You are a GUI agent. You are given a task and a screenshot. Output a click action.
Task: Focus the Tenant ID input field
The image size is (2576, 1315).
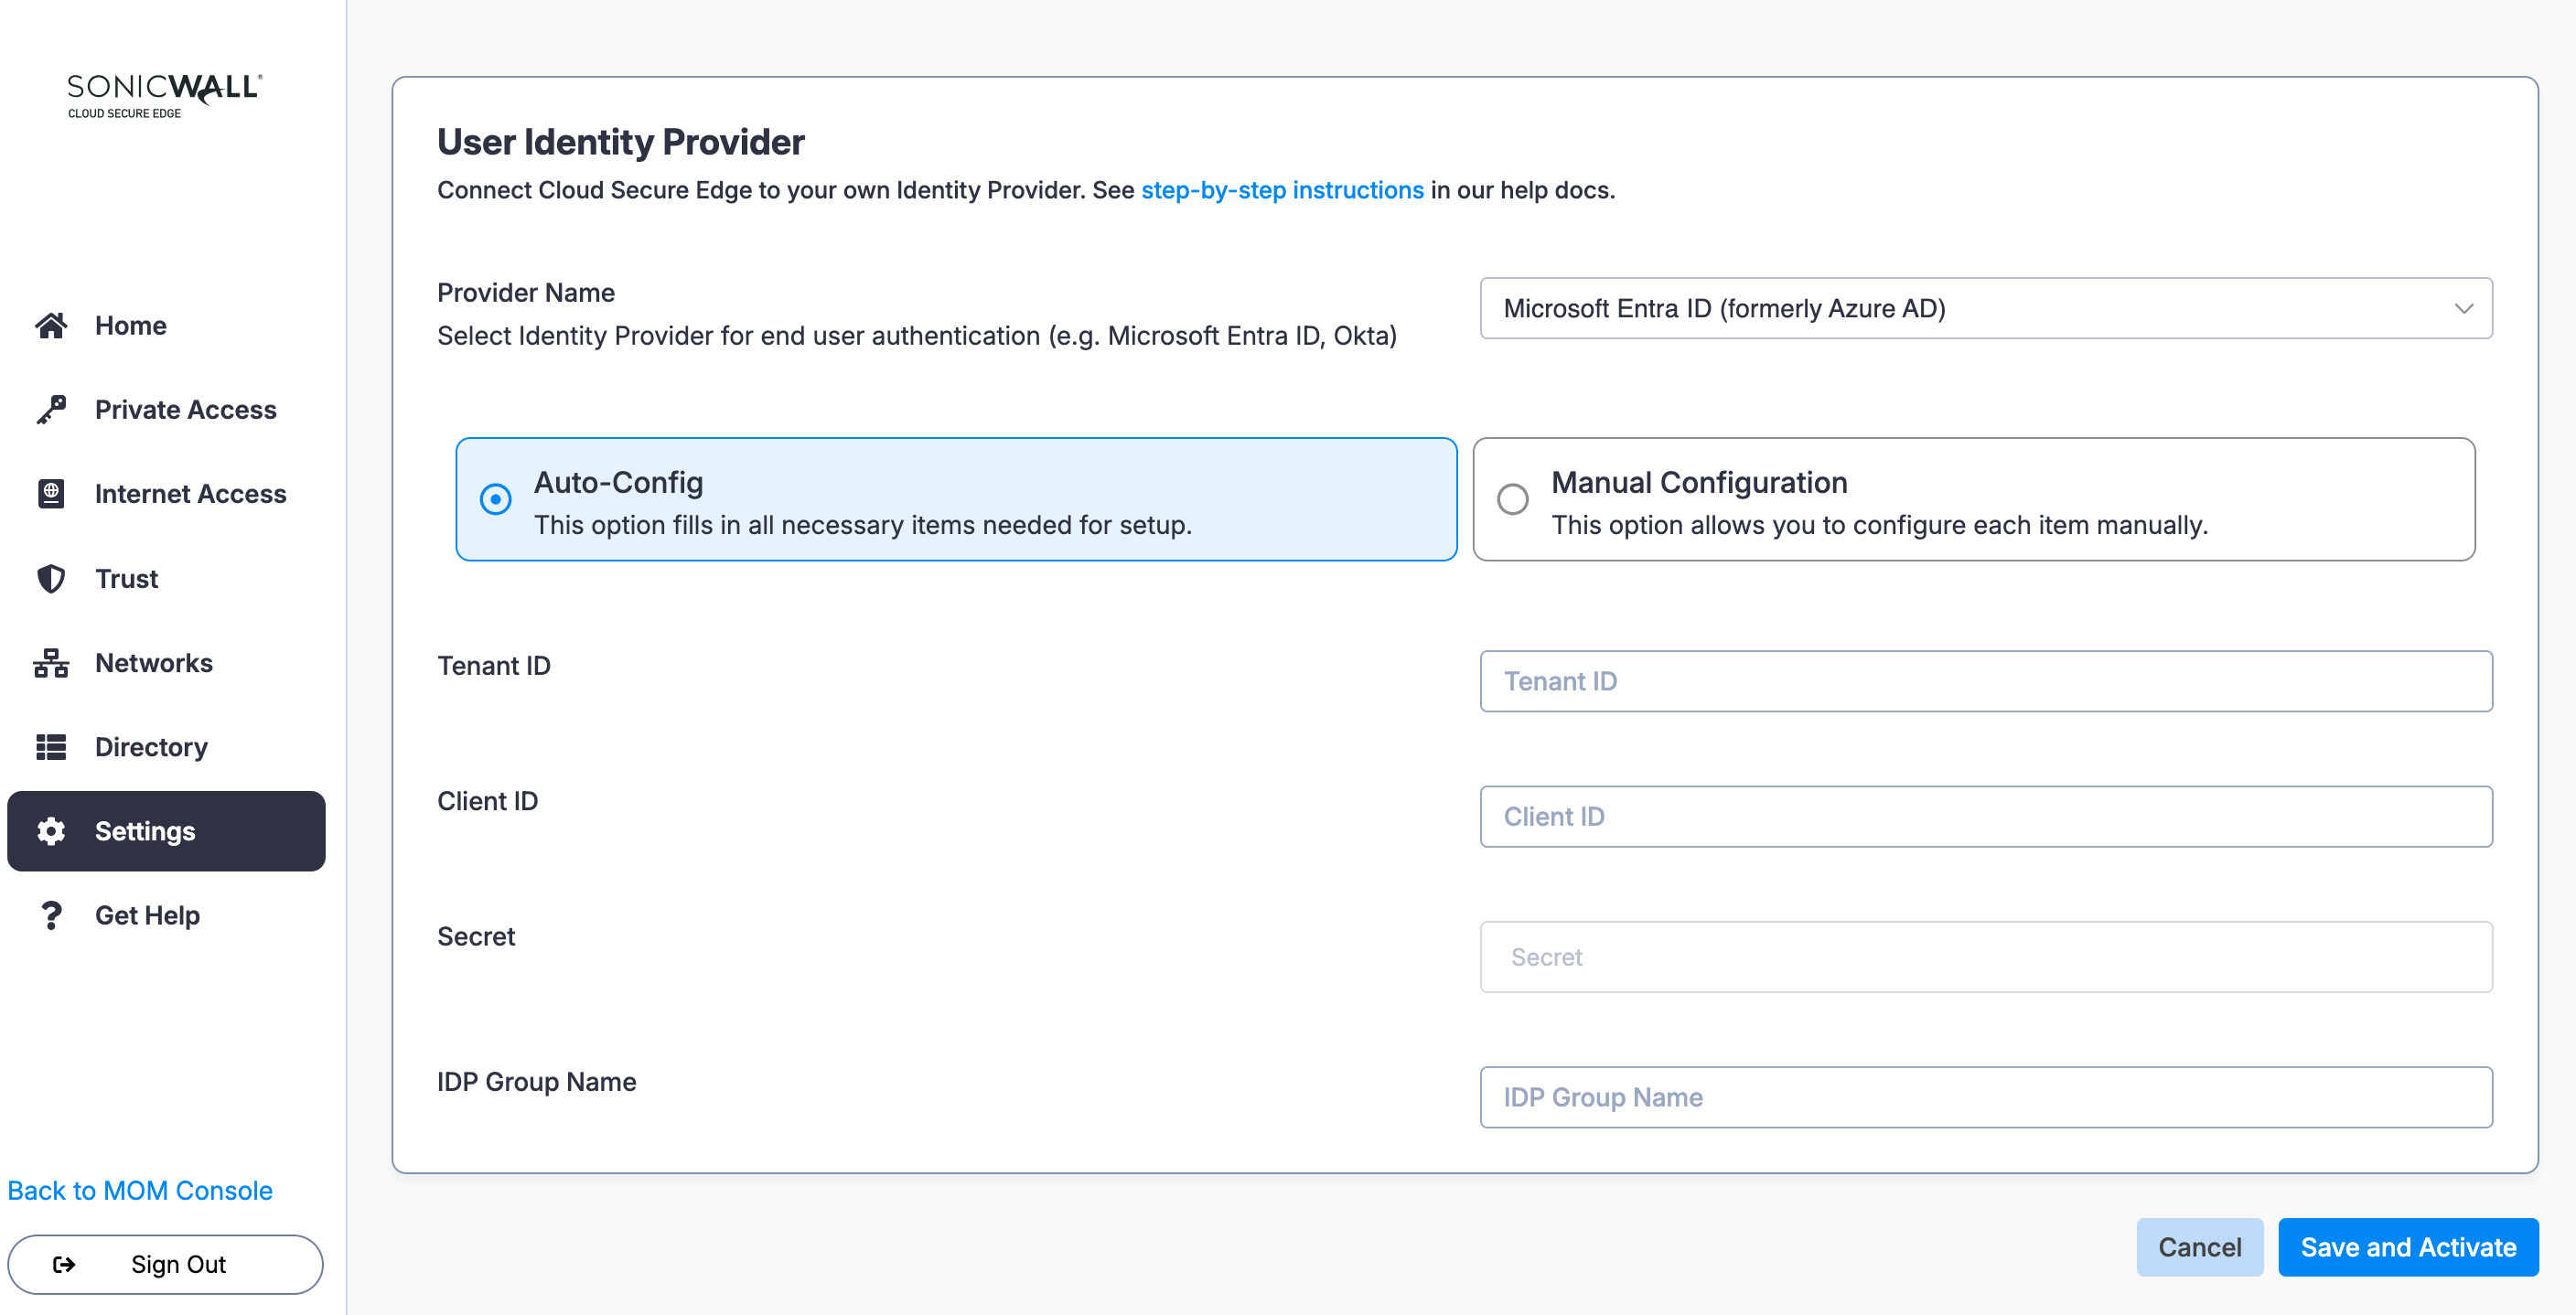tap(1985, 681)
